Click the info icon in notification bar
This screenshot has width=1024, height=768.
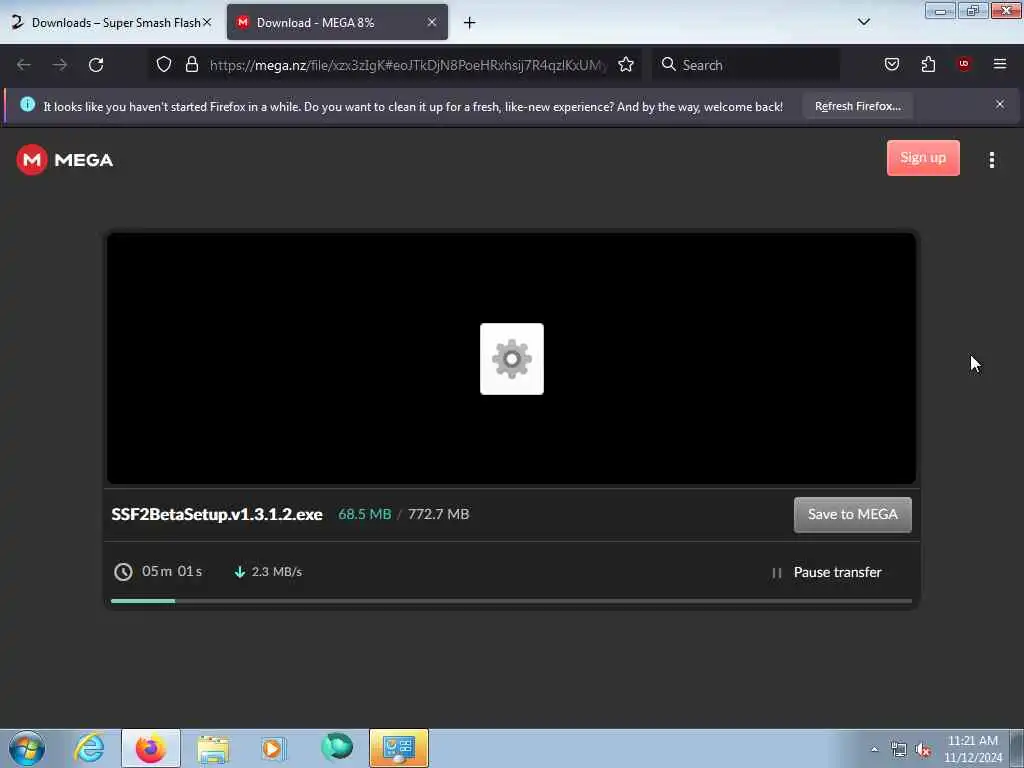pyautogui.click(x=27, y=104)
